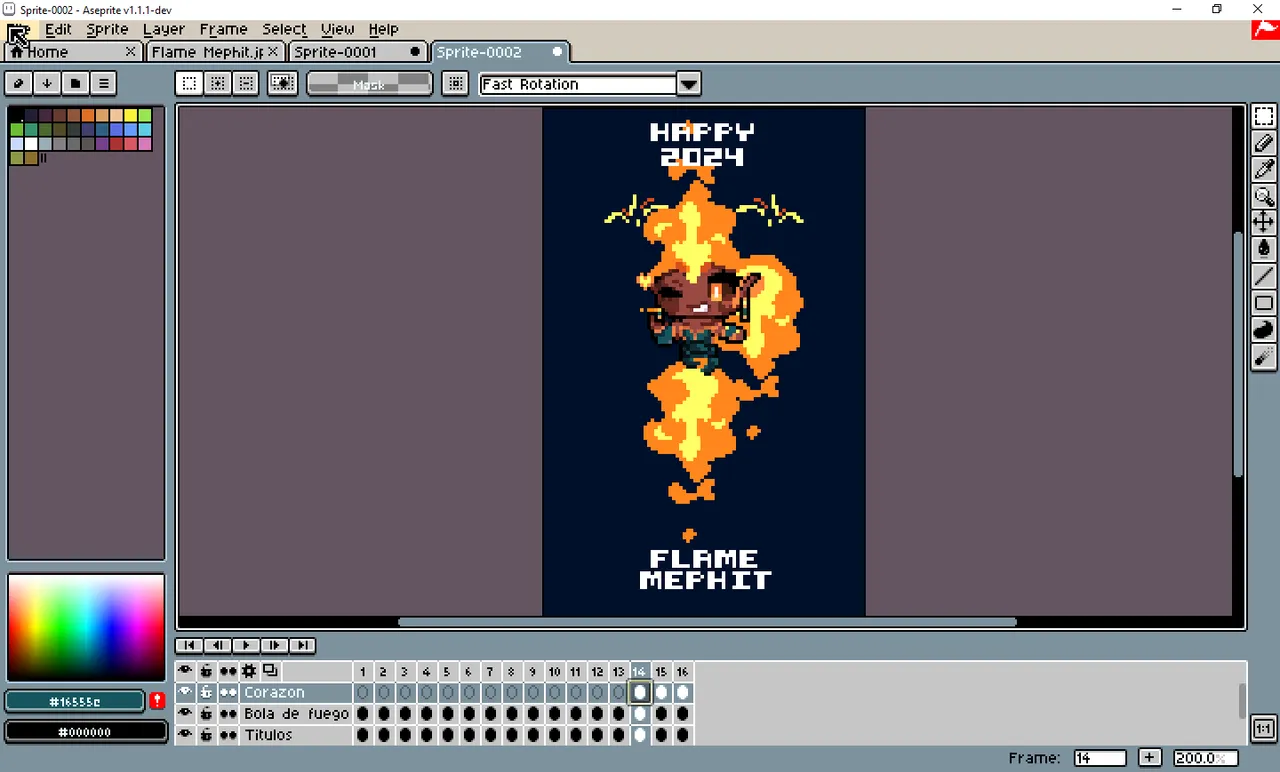Screen dimensions: 1280x772
Task: Hide the Corazon layer
Action: pyautogui.click(x=185, y=692)
